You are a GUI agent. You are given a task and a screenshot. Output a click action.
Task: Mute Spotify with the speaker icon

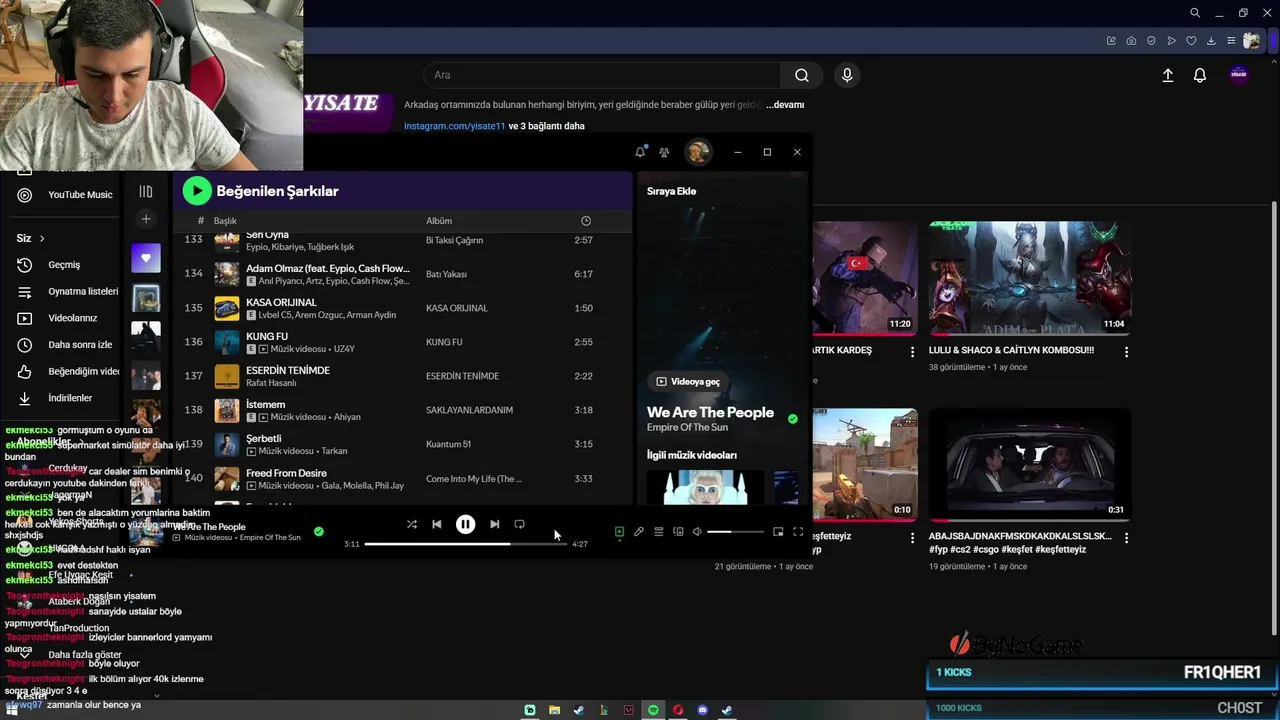click(697, 532)
